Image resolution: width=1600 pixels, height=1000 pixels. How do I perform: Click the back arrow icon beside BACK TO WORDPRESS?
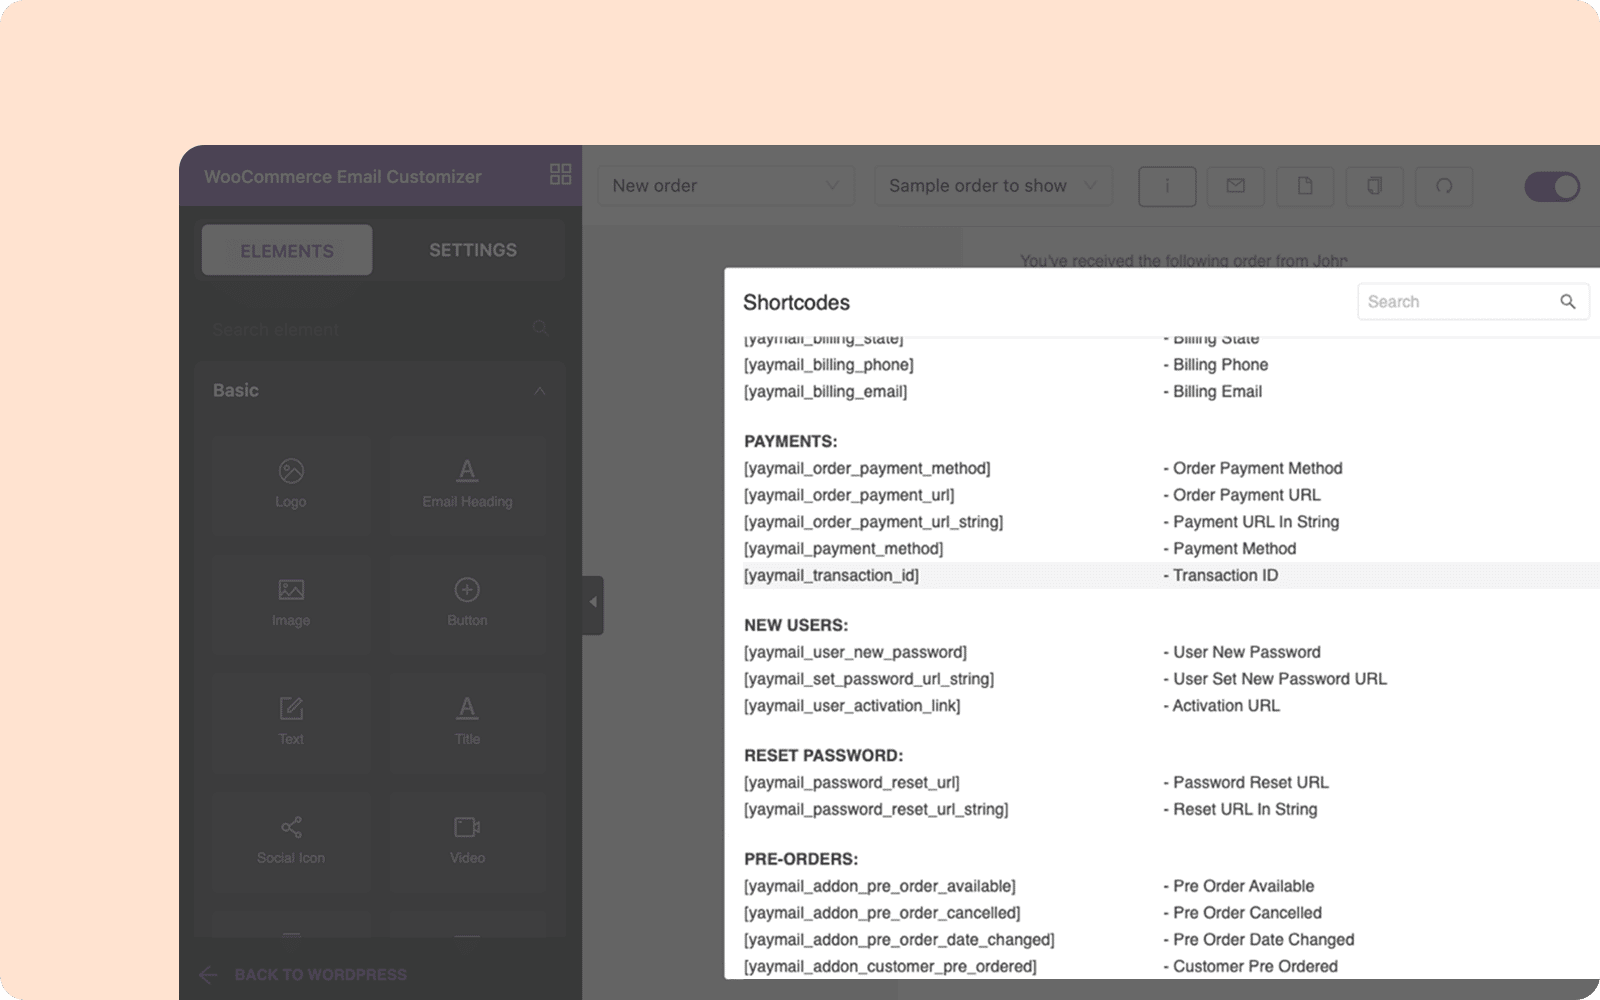208,974
